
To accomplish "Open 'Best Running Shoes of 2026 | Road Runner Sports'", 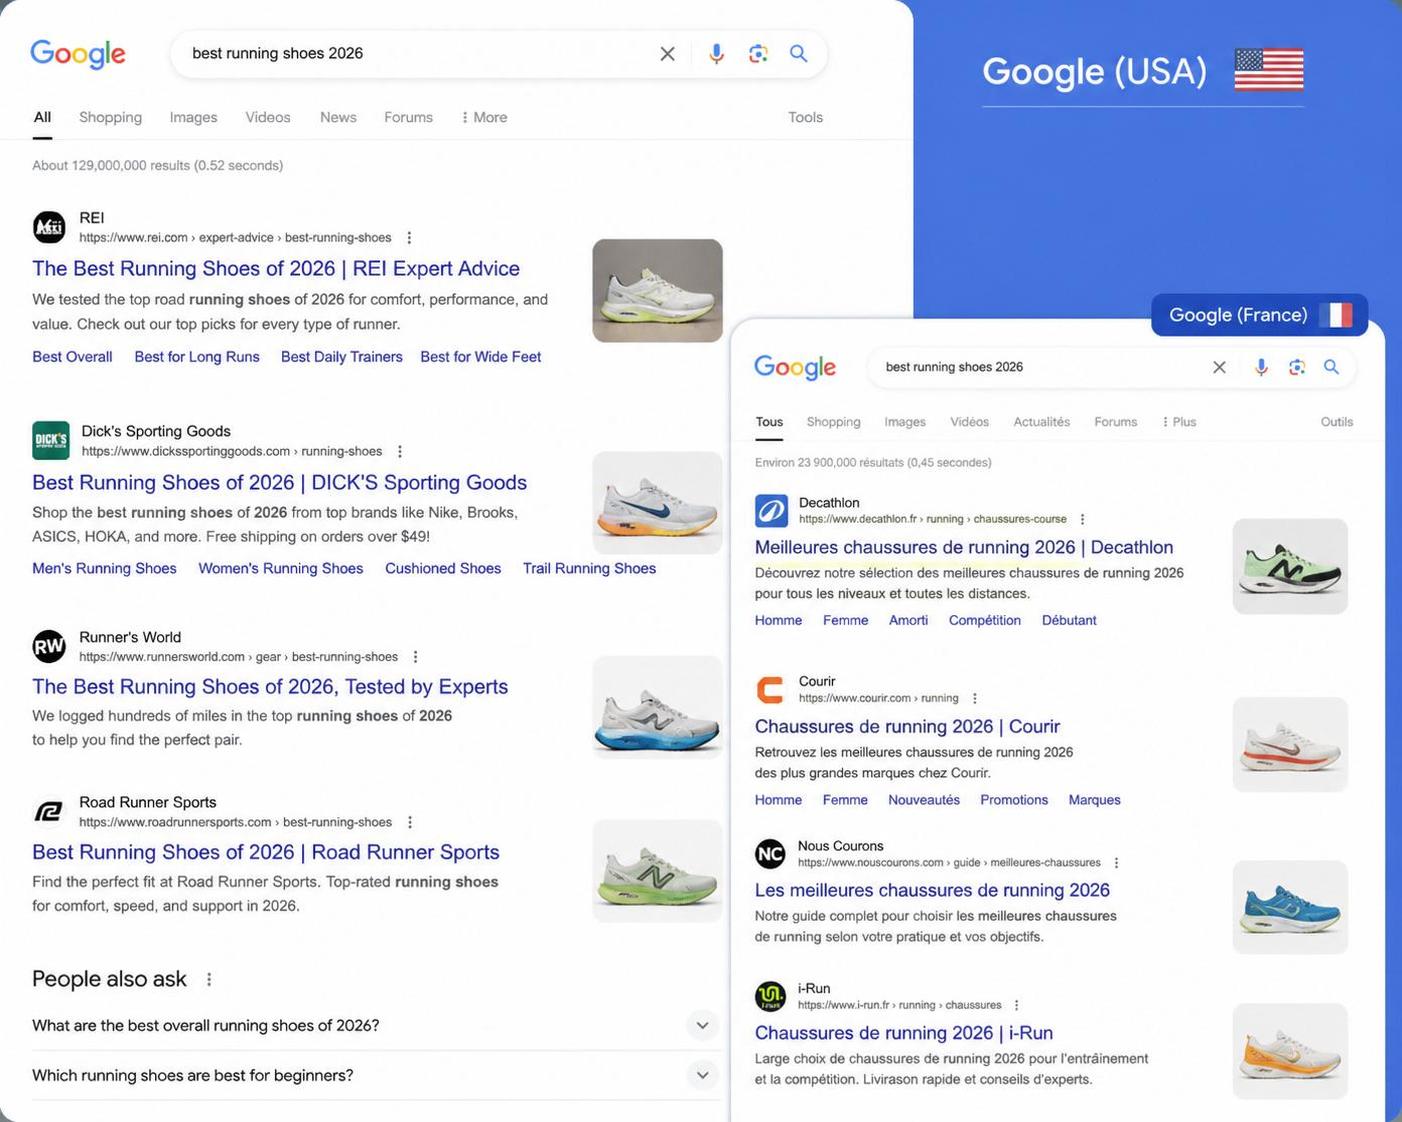I will click(266, 852).
